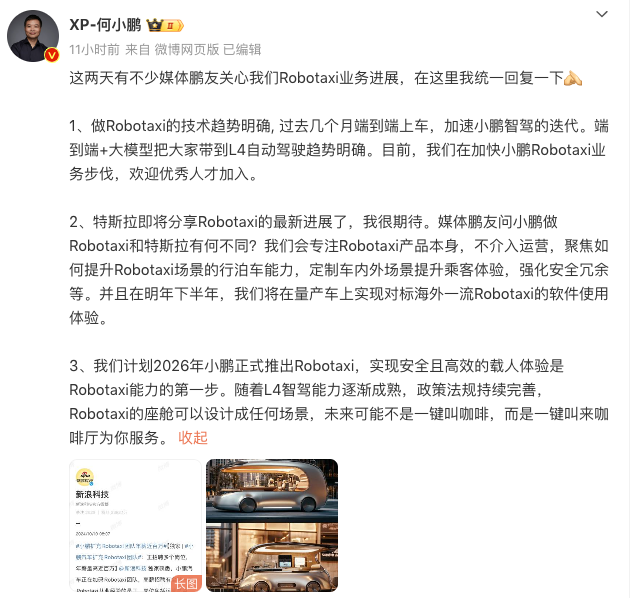The height and width of the screenshot is (598, 630).
Task: Click the intro line 这两天有不少媒体鹏友
Action: [x=325, y=78]
